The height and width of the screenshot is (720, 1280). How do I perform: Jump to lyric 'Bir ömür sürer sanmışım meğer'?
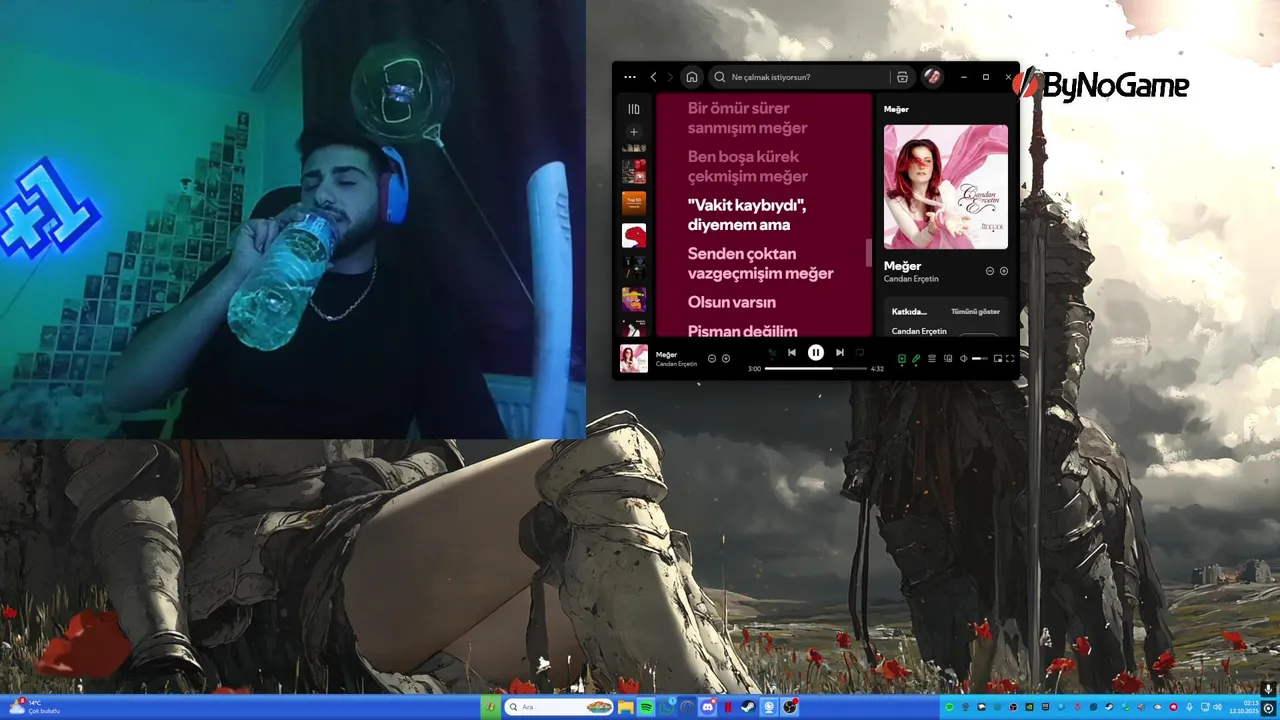click(x=747, y=117)
